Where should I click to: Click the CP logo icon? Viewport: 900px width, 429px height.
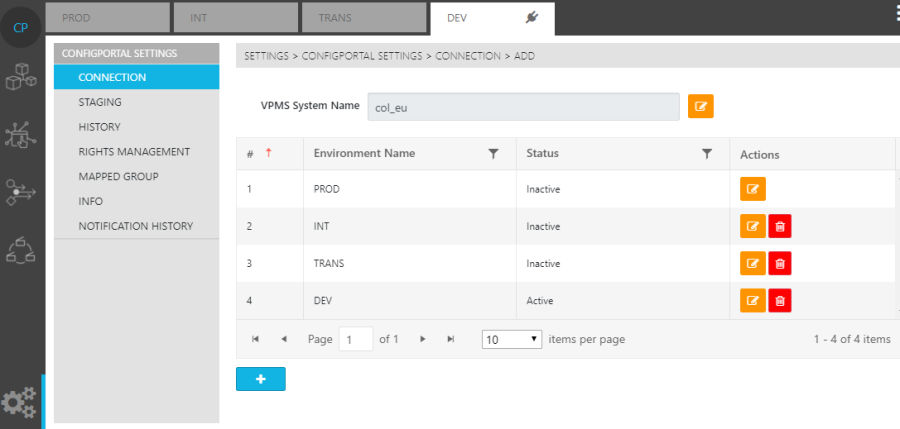[x=20, y=26]
